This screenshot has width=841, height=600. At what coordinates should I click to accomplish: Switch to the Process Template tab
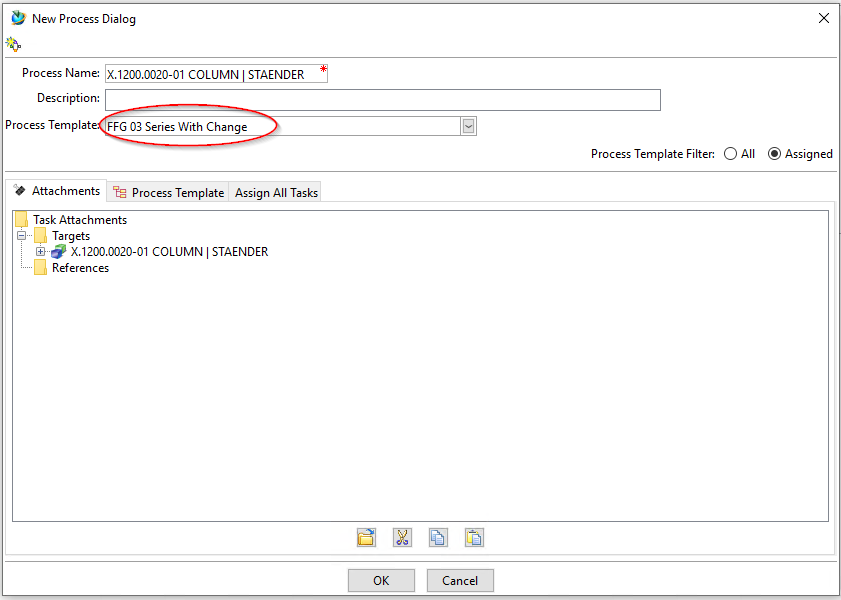169,192
